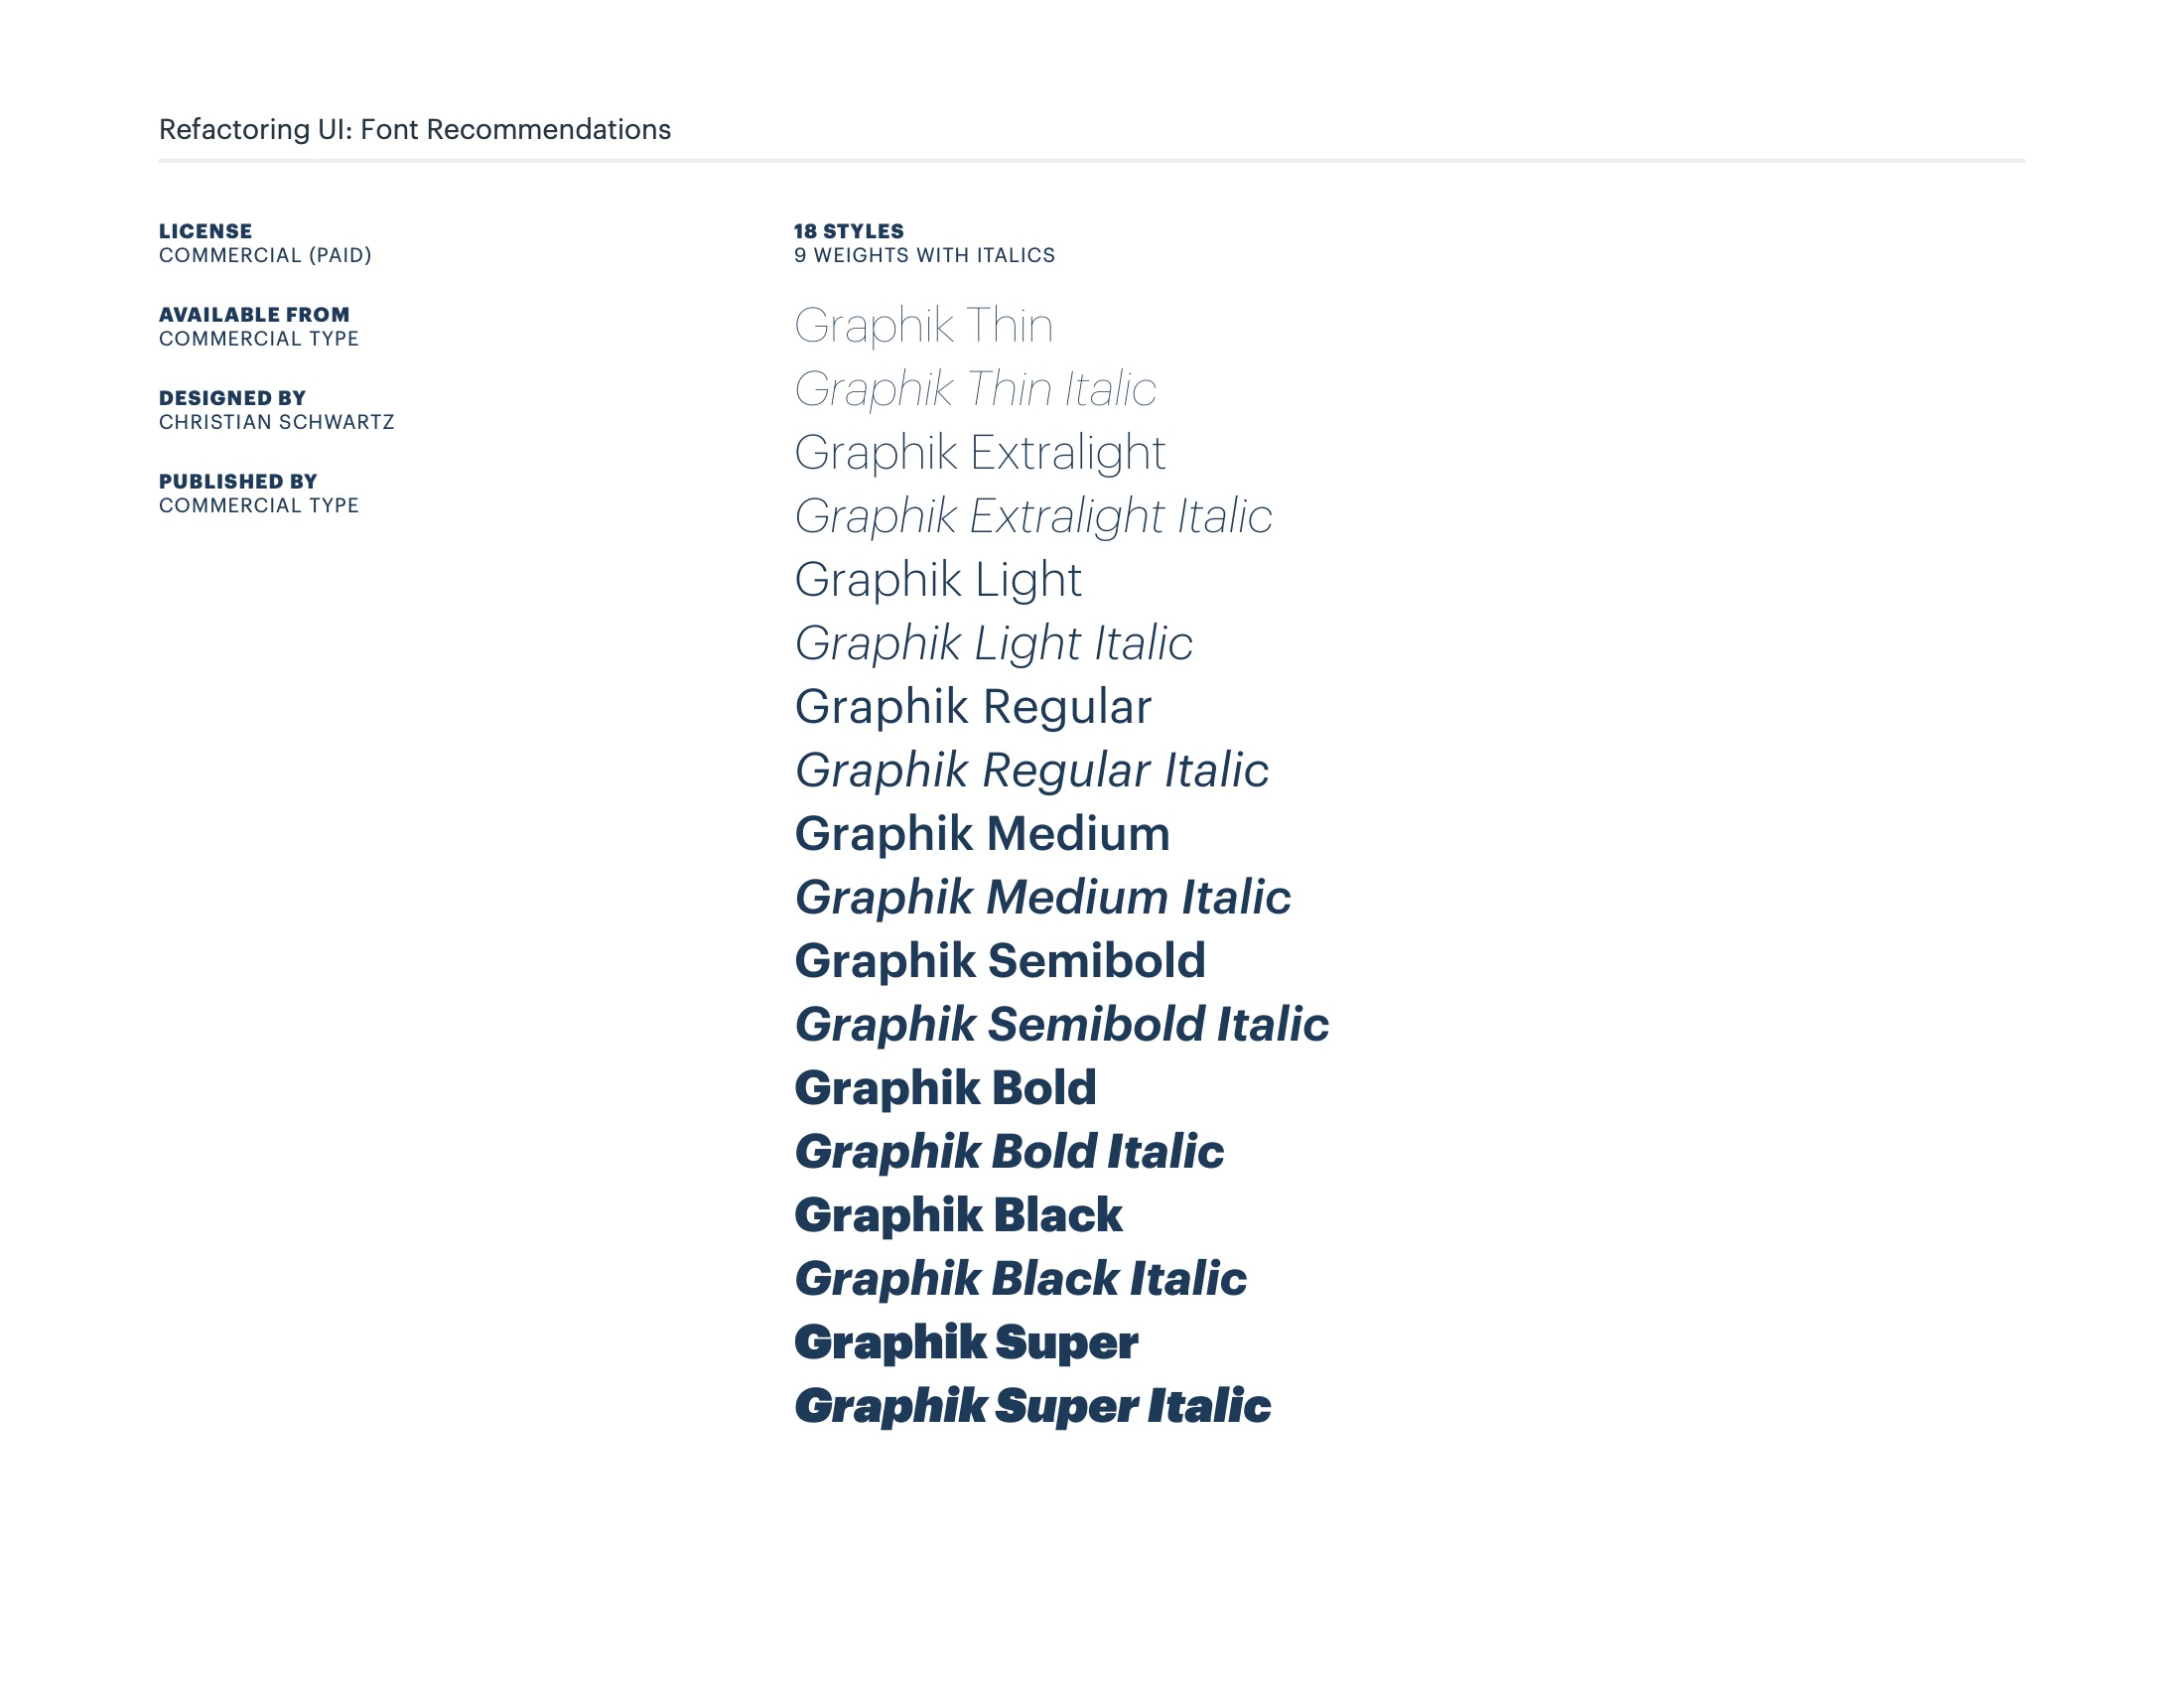Select the Graphik Medium sample

982,835
